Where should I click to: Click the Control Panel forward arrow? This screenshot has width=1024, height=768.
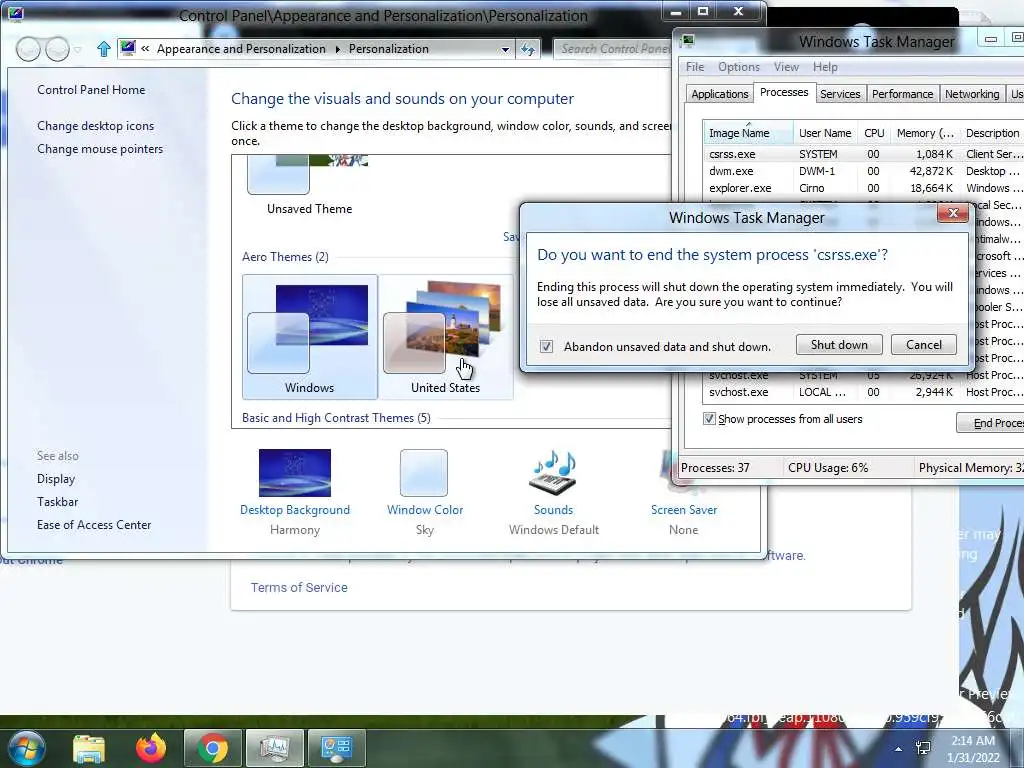pos(57,49)
